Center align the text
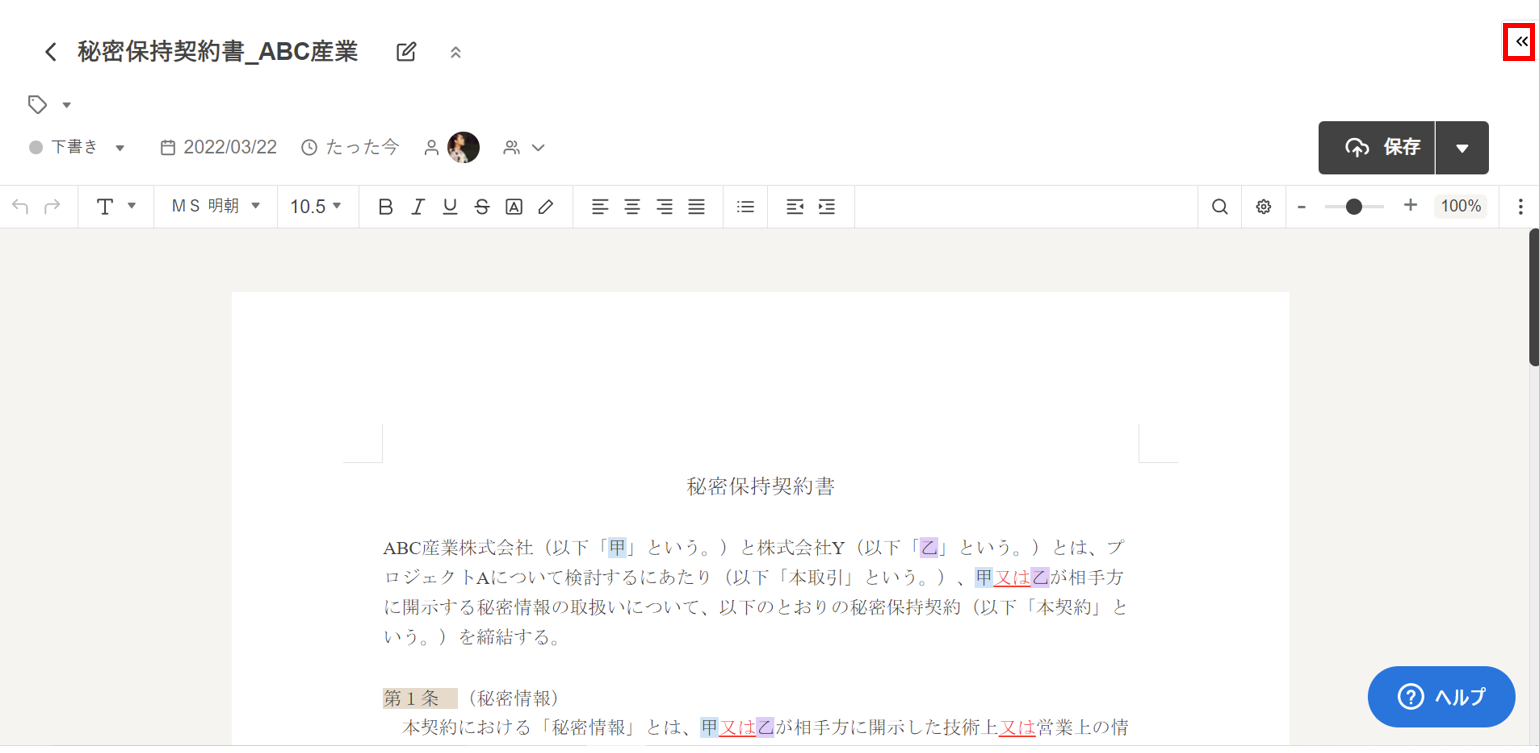Screen dimensions: 1540x753 click(632, 207)
